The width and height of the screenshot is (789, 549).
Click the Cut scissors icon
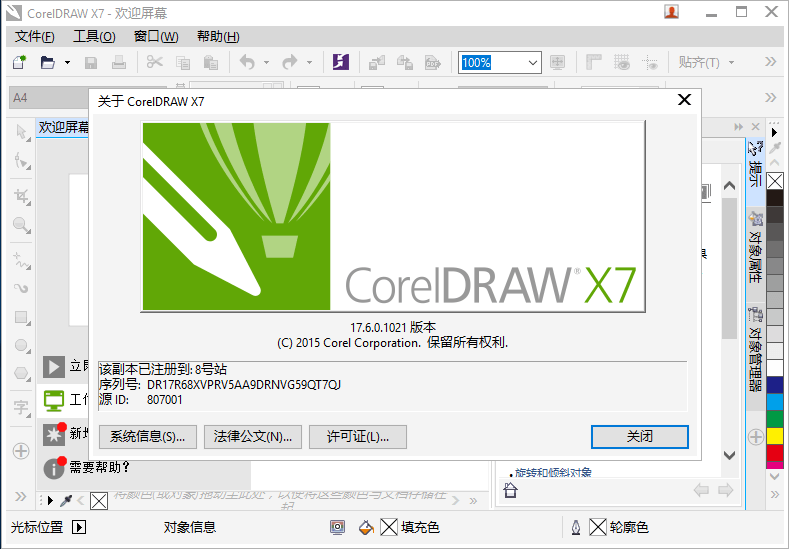pyautogui.click(x=155, y=62)
